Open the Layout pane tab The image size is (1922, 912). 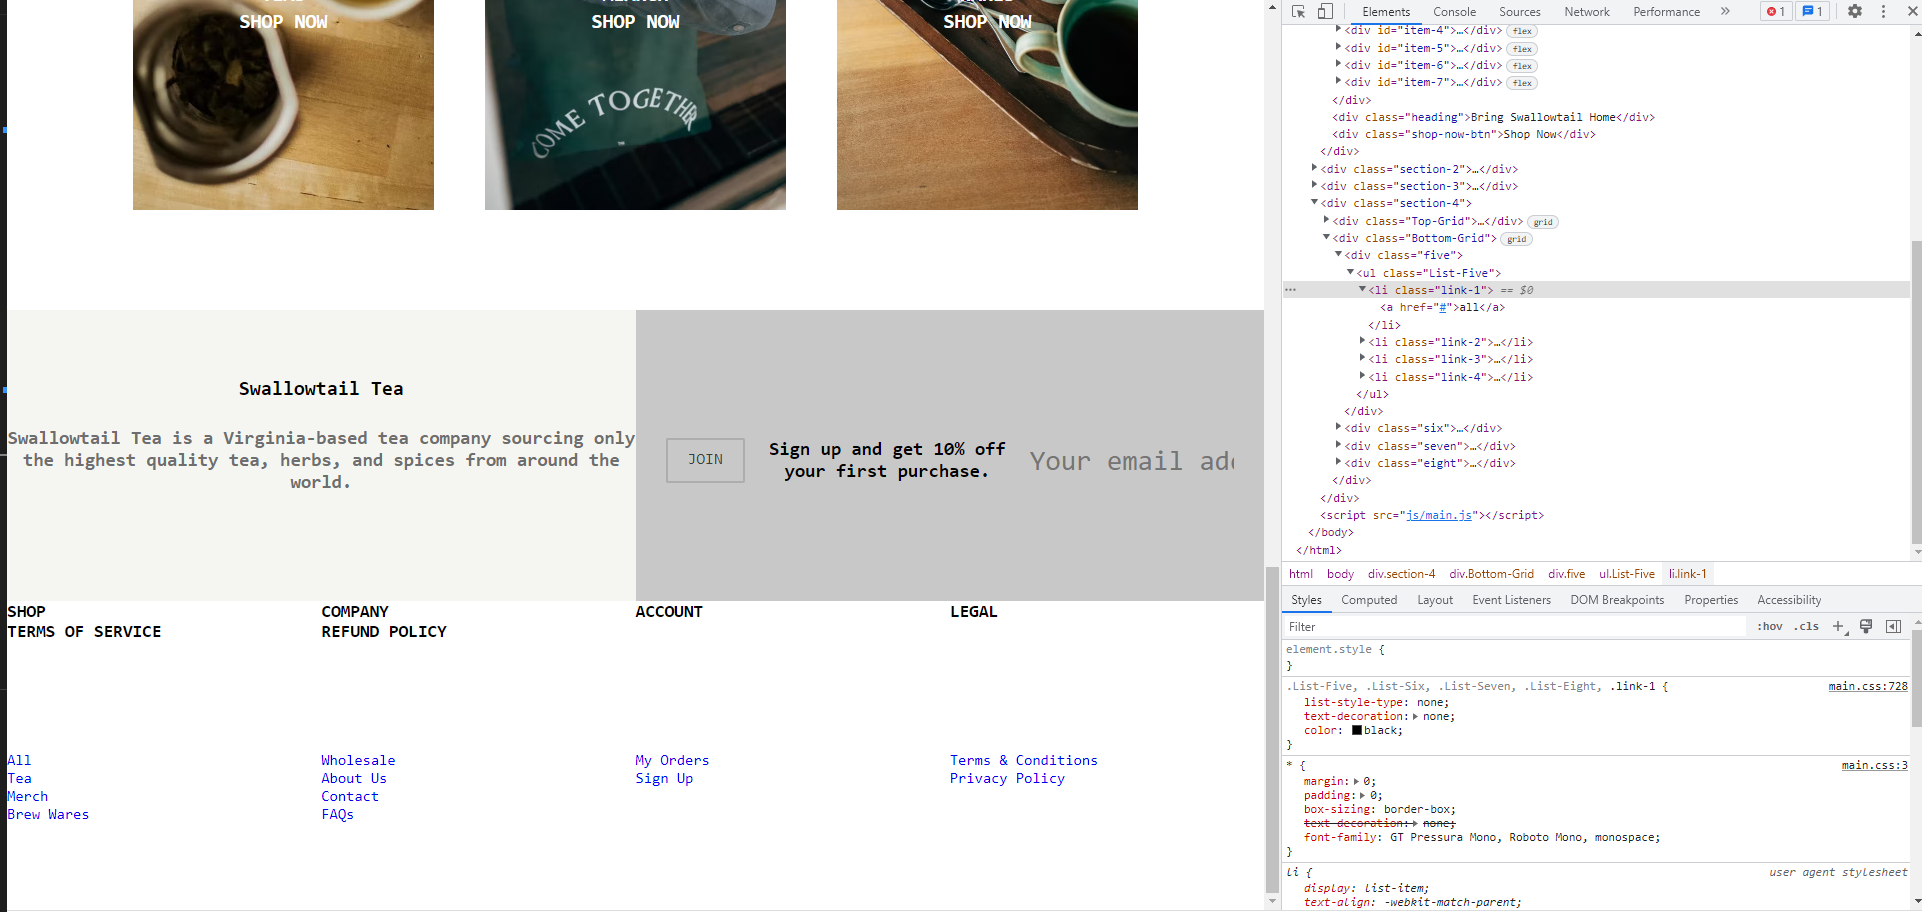1435,600
